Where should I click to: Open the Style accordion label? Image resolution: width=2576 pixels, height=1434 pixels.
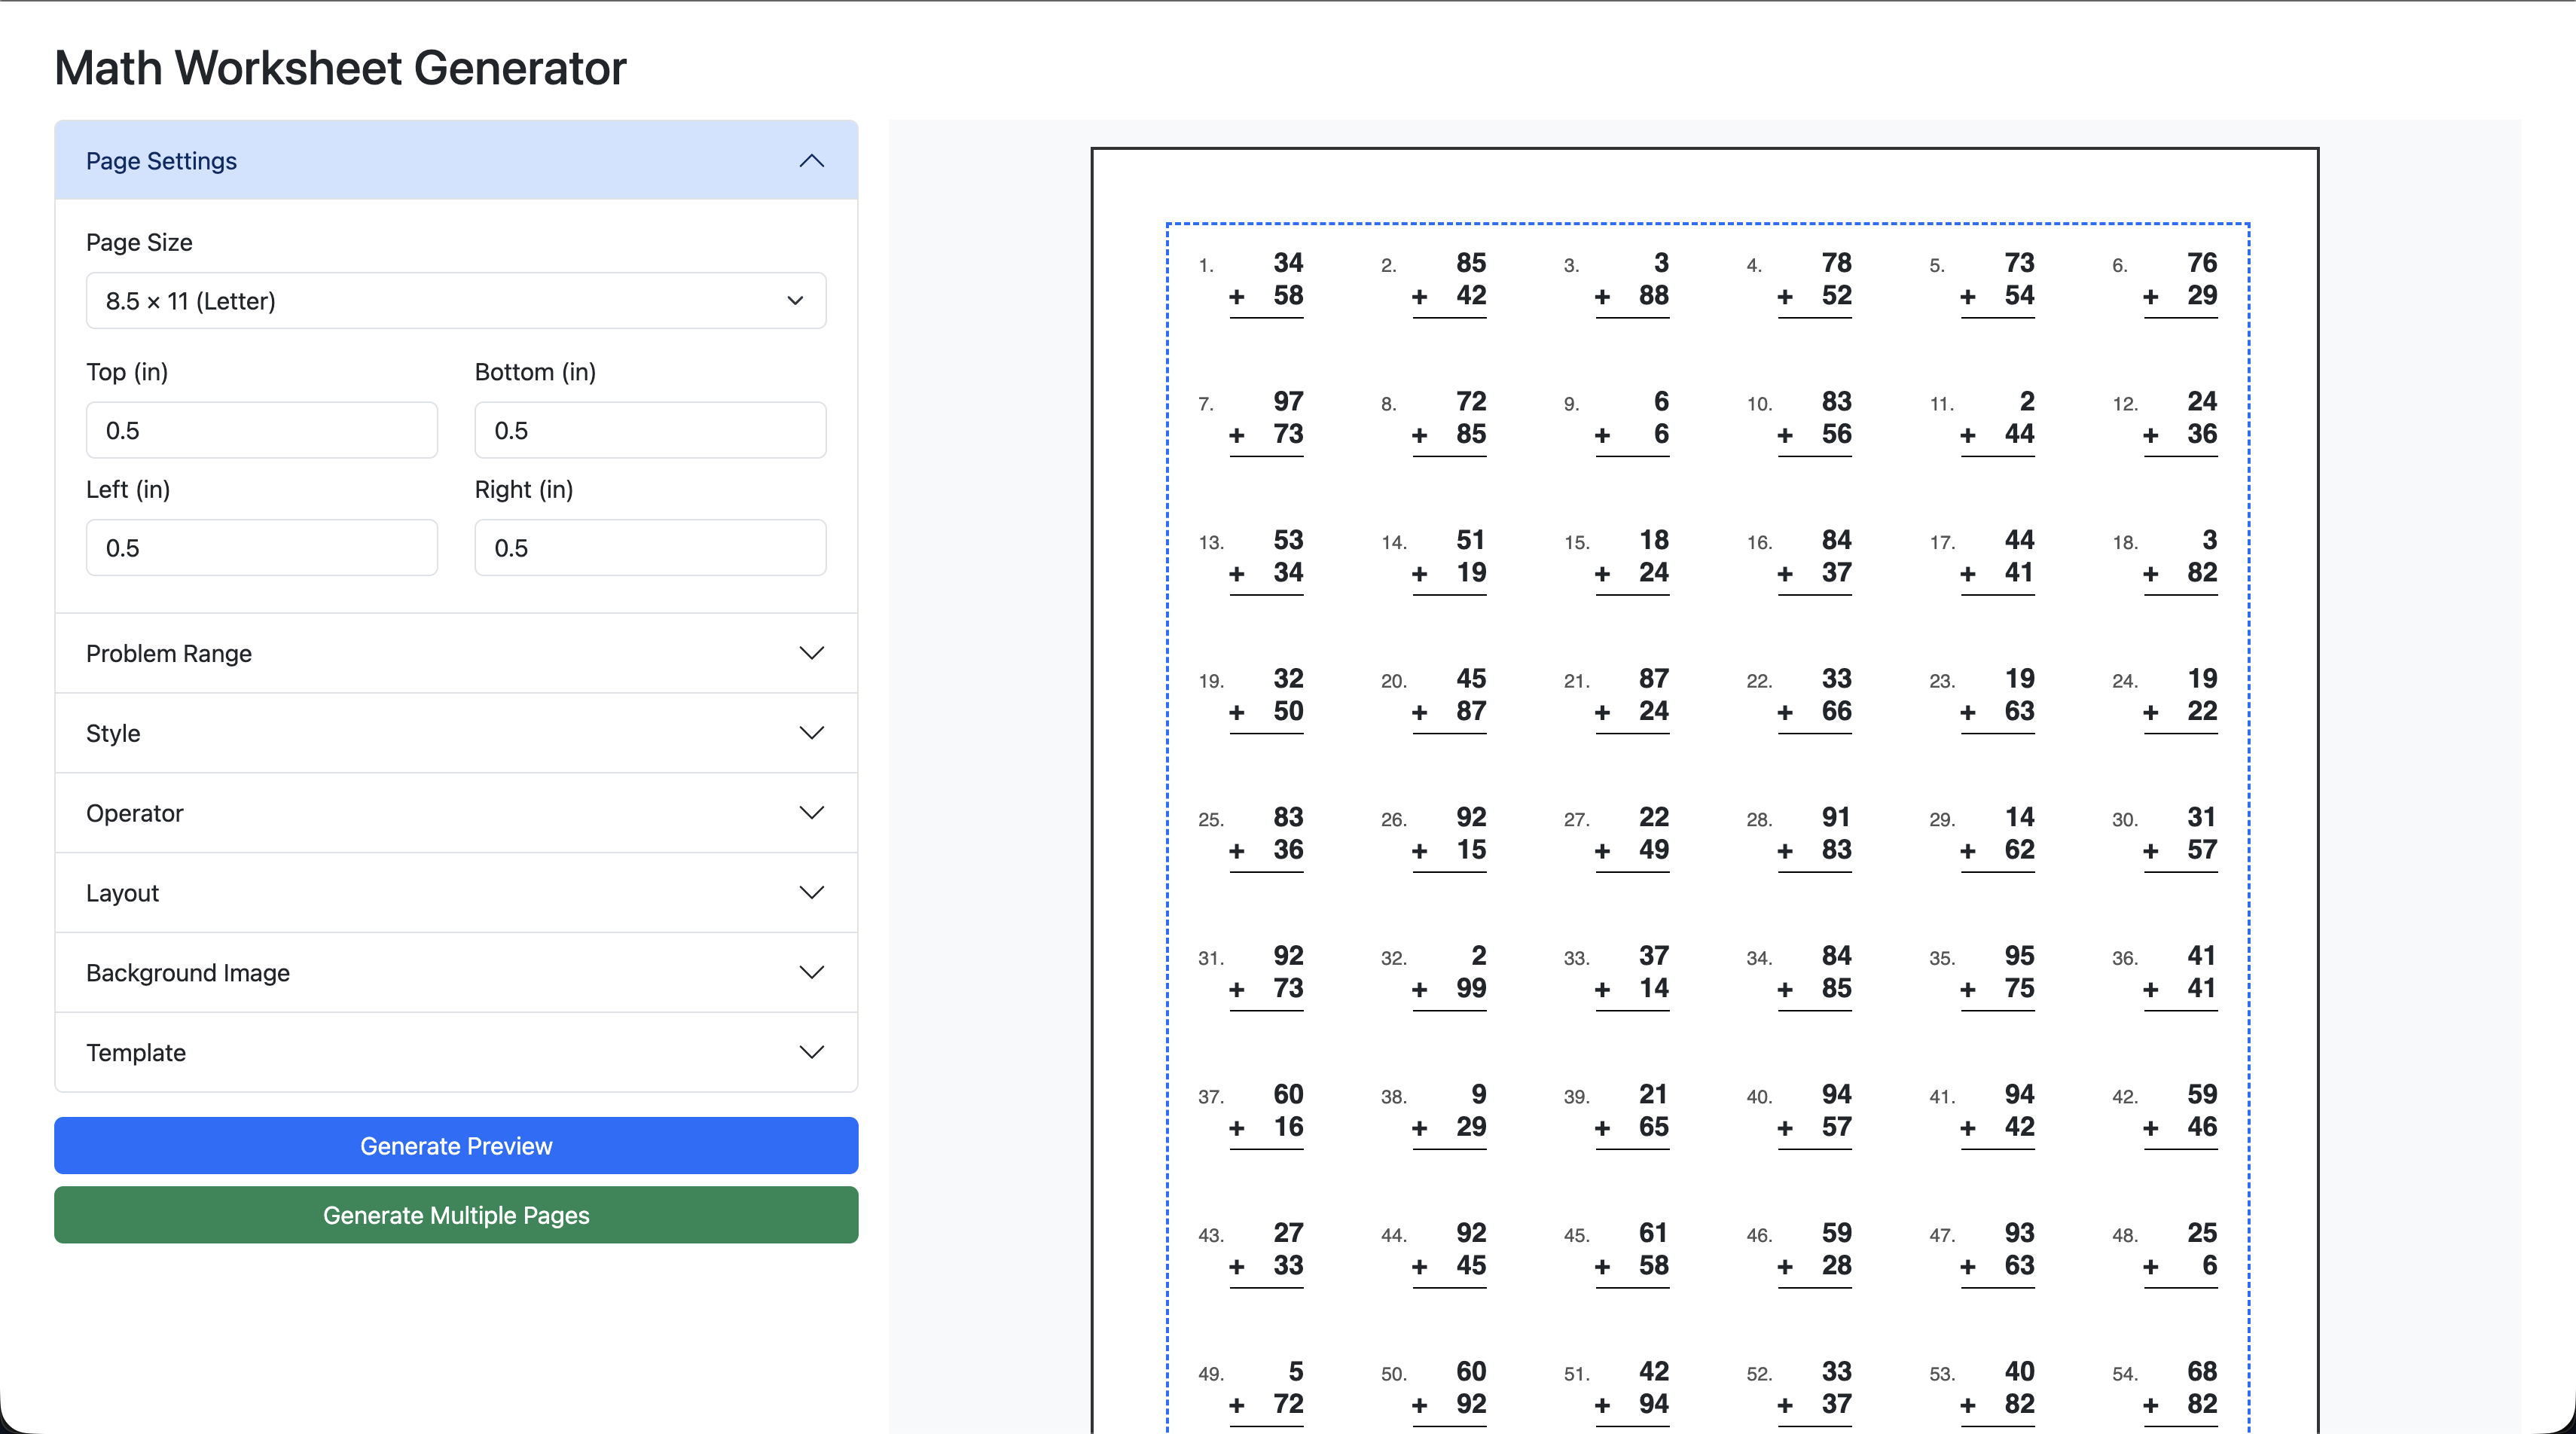pos(113,733)
